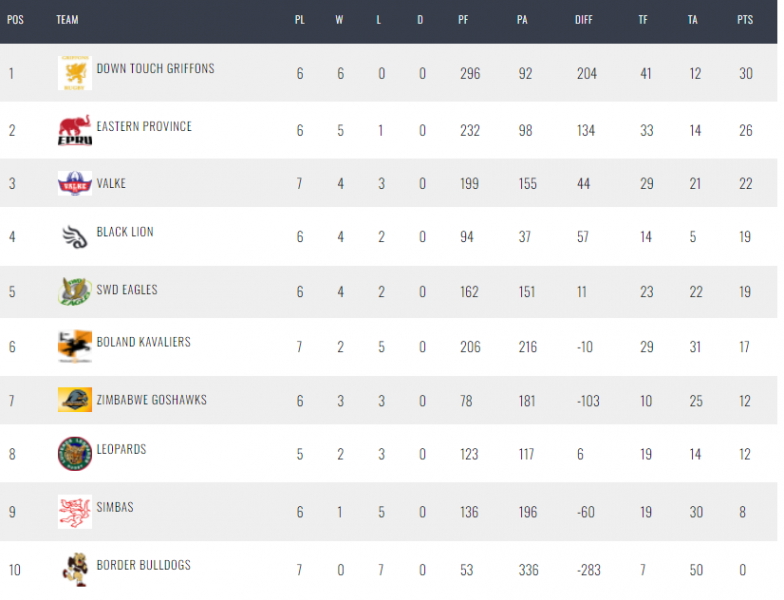Image resolution: width=784 pixels, height=600 pixels.
Task: Click the Down Touch Griffons team logo
Action: (74, 73)
